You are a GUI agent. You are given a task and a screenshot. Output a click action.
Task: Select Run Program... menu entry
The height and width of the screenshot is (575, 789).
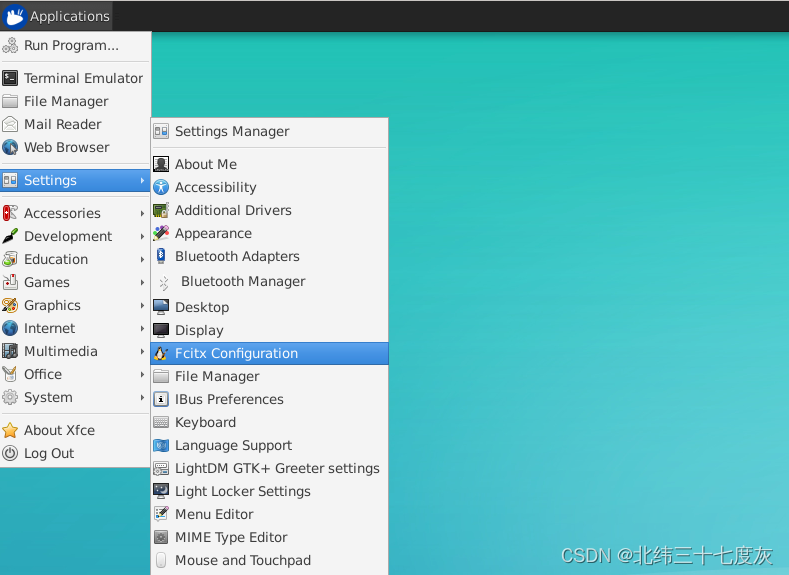[75, 45]
